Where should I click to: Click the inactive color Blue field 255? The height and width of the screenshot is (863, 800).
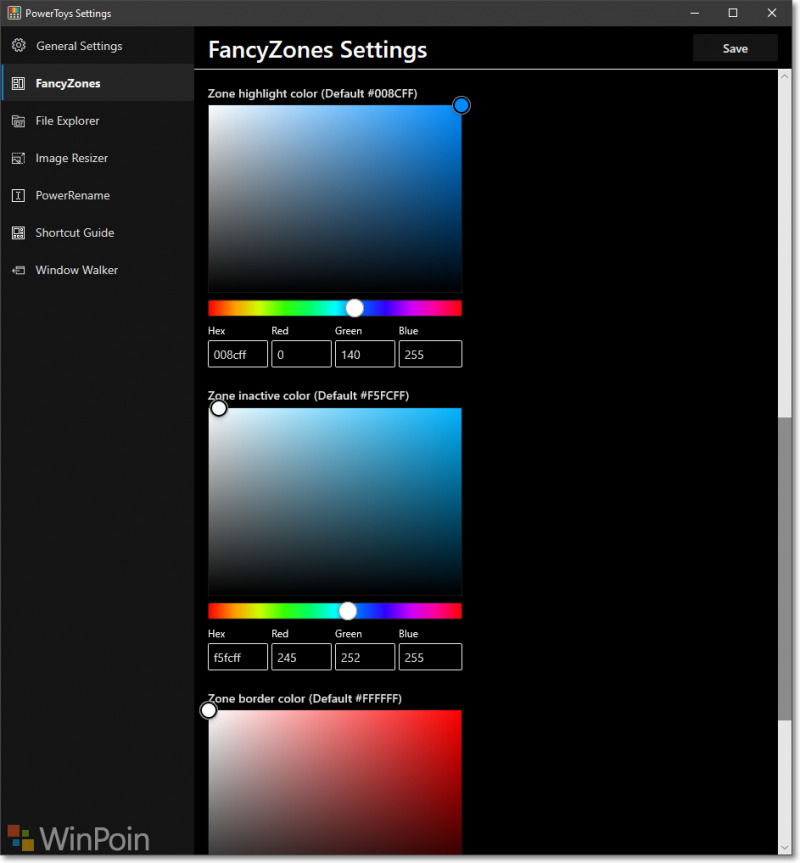point(430,657)
